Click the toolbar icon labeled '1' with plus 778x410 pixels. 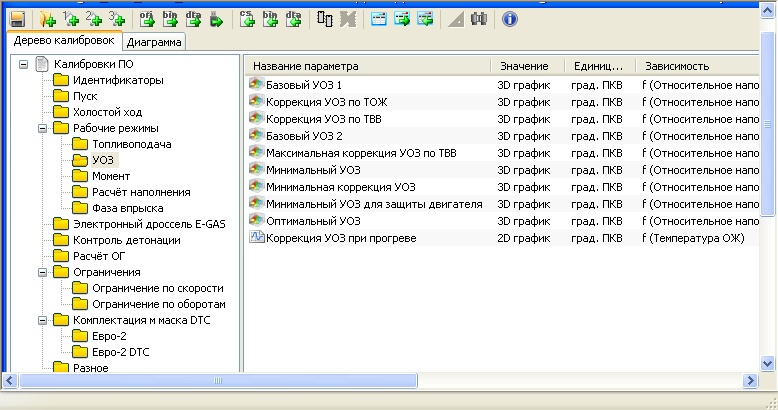click(x=71, y=18)
